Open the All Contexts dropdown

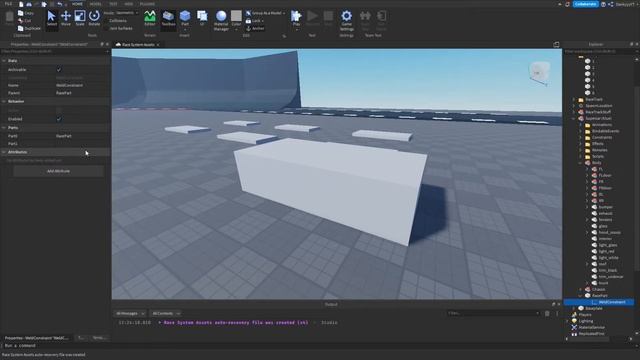[166, 313]
